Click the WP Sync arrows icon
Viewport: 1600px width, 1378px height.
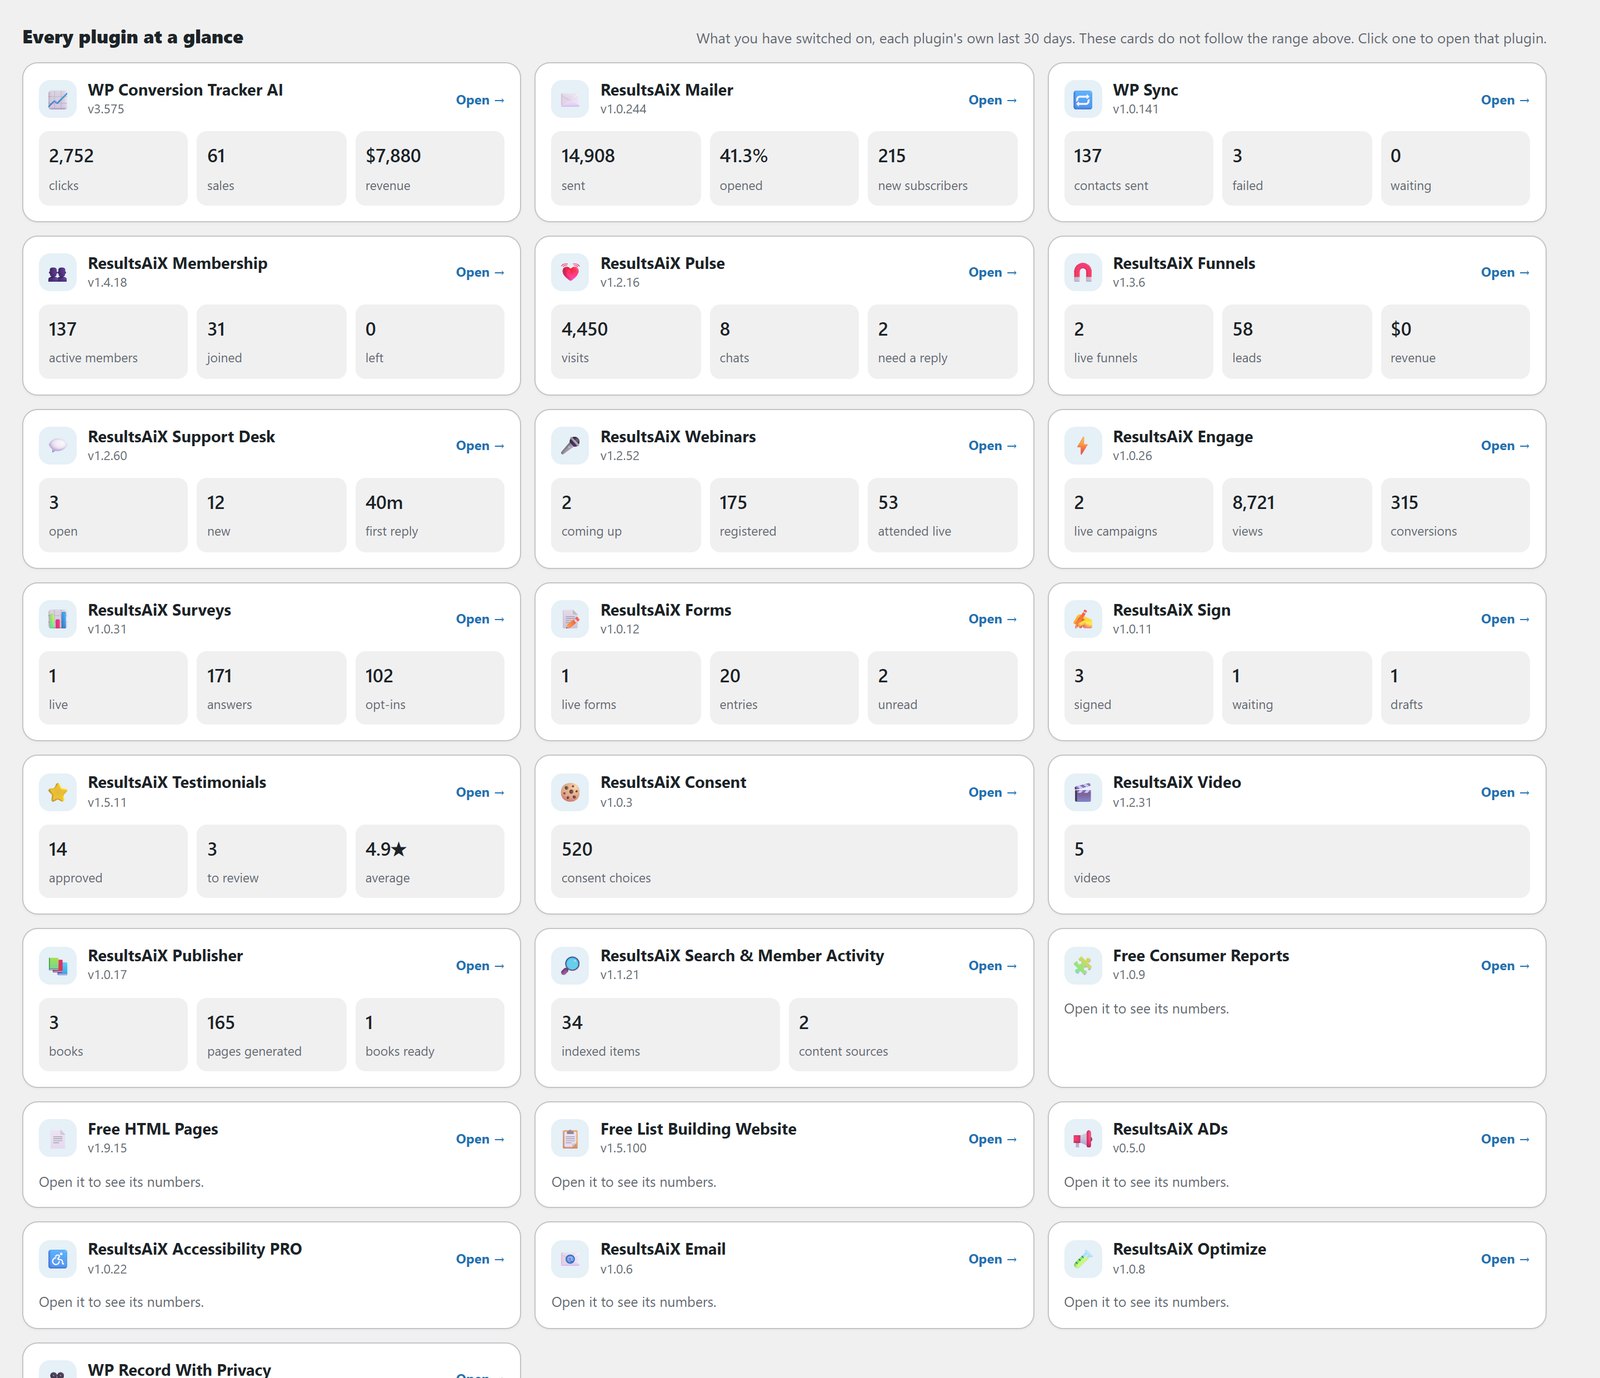[x=1083, y=99]
